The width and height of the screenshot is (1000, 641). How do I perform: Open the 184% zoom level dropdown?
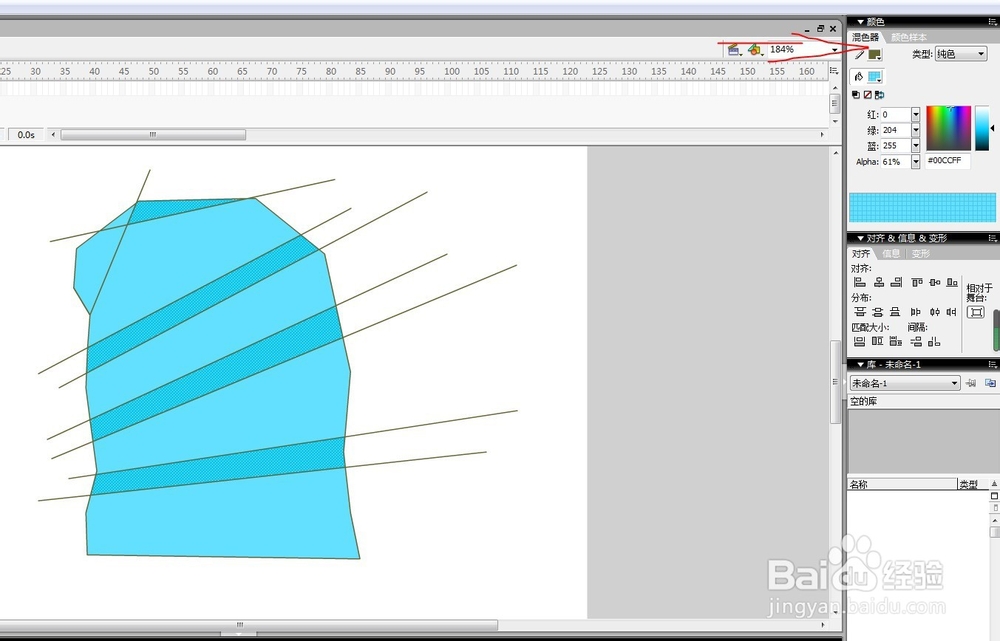[835, 50]
